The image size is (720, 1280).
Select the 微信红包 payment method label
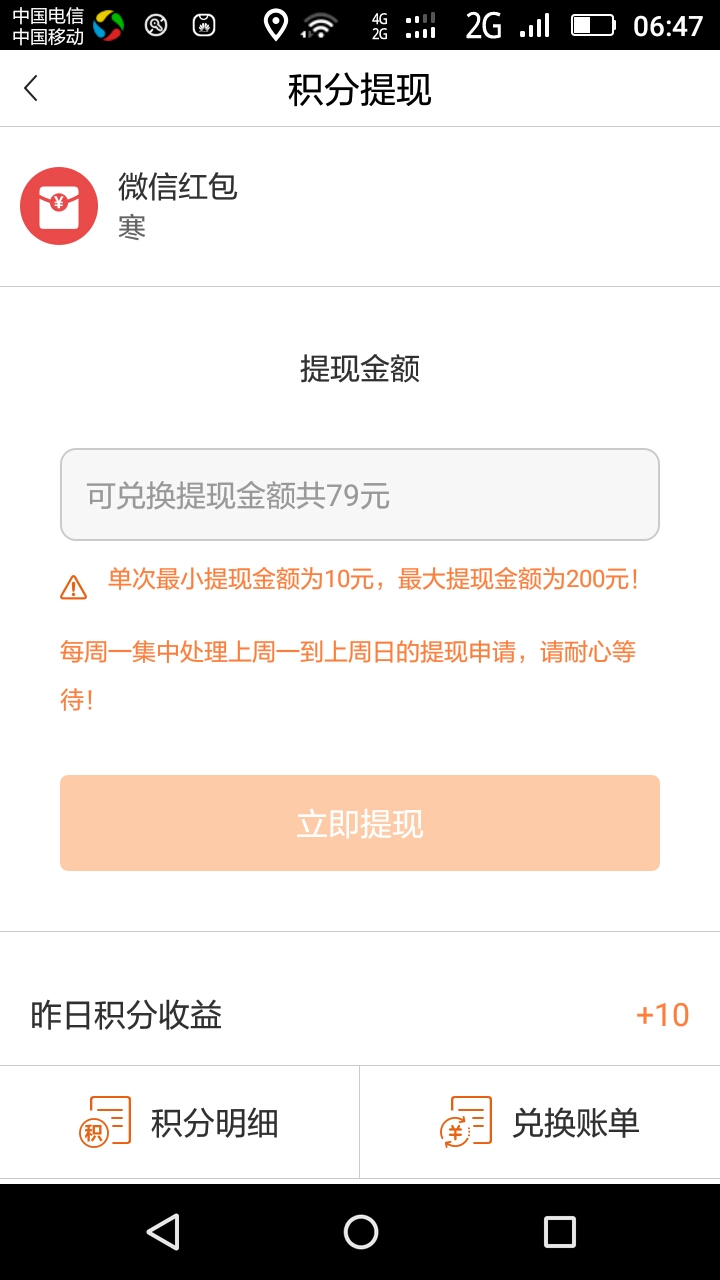[x=178, y=187]
